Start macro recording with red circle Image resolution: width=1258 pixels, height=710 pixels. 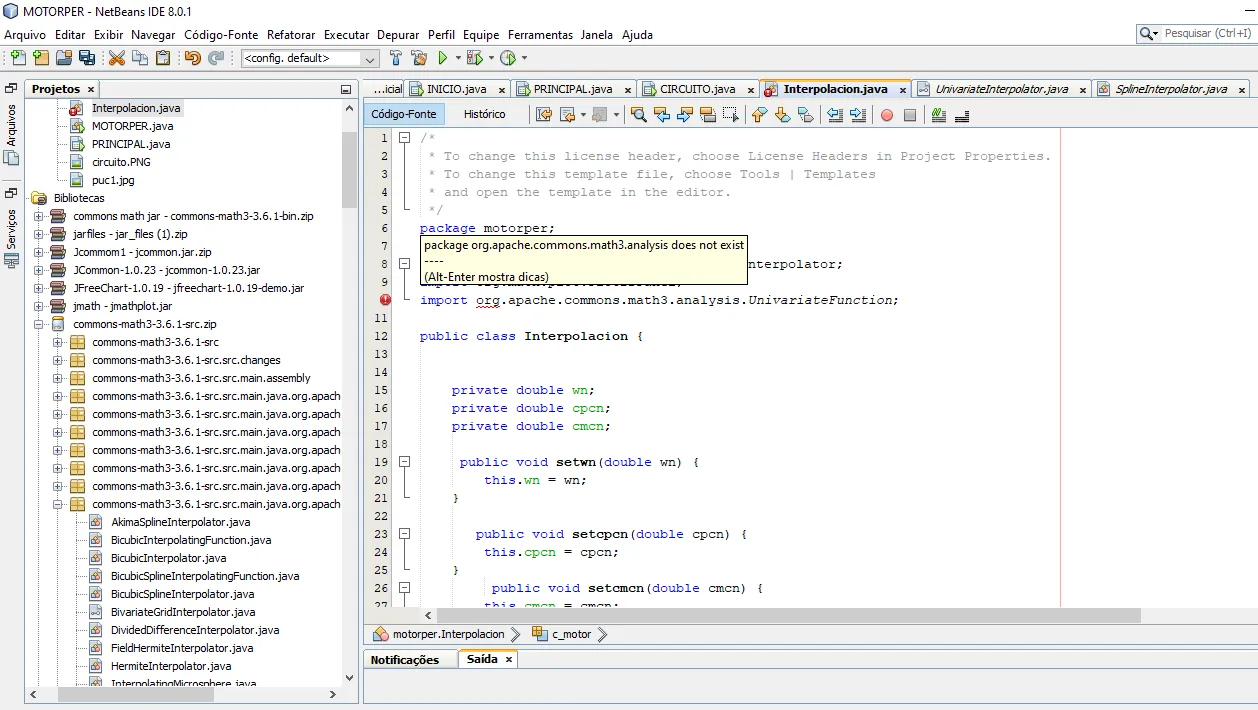pos(886,115)
